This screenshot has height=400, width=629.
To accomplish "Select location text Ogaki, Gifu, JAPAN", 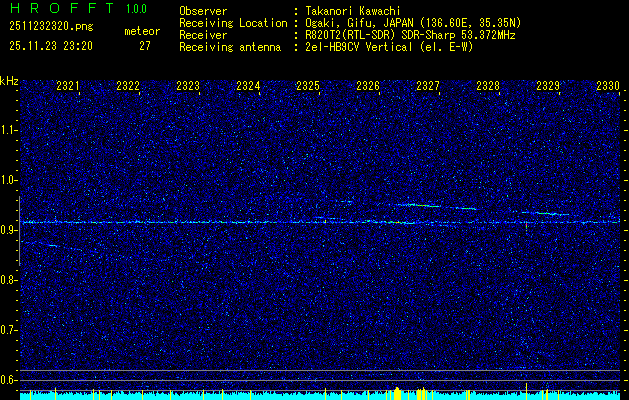I will pos(359,23).
